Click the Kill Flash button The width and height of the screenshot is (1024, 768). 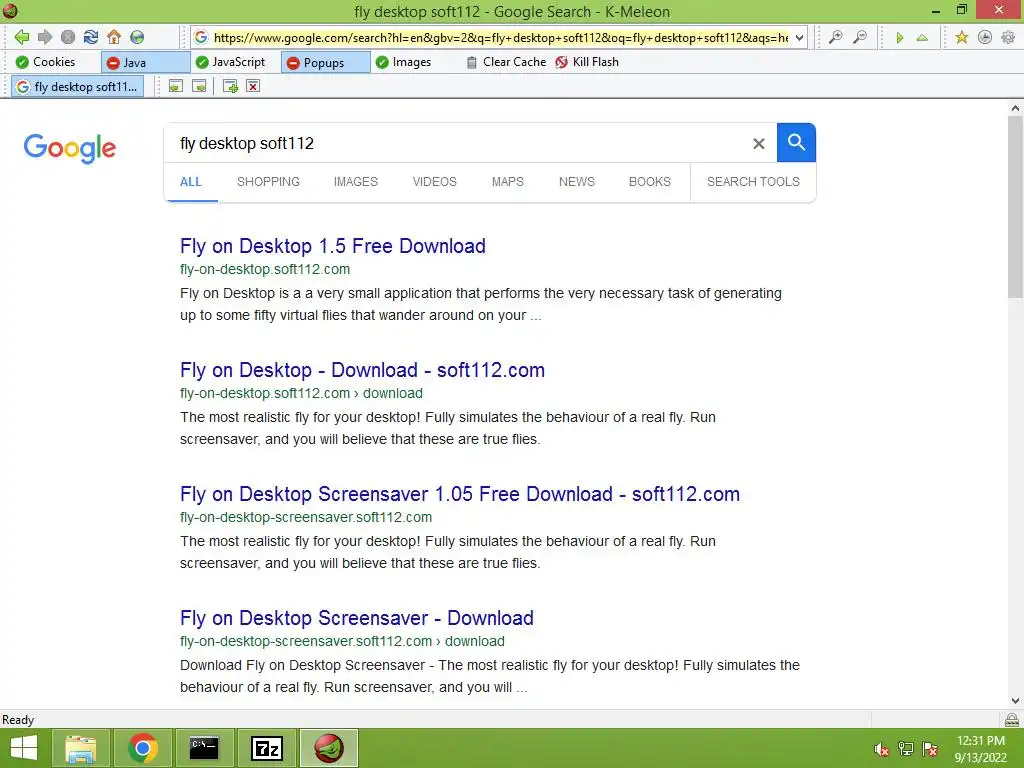587,62
